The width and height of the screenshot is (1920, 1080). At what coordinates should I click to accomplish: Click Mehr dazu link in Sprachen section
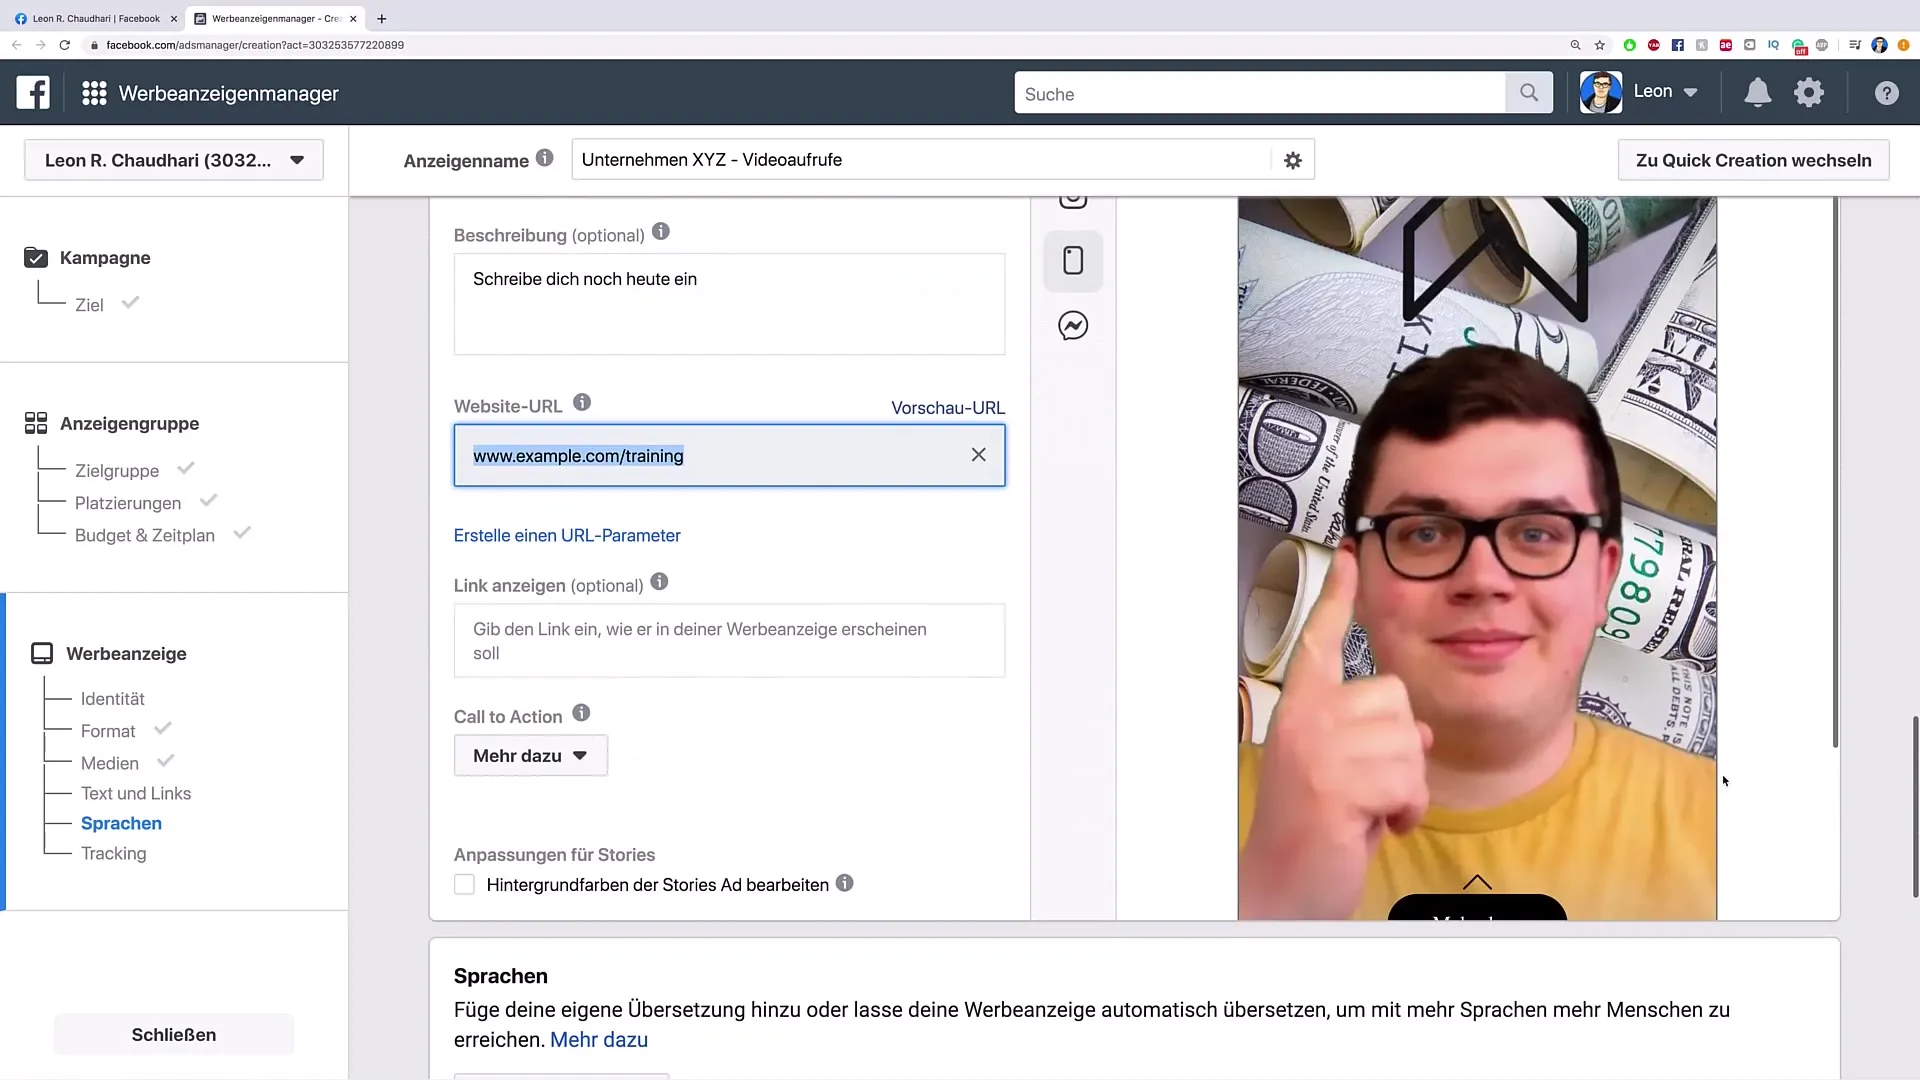599,1039
